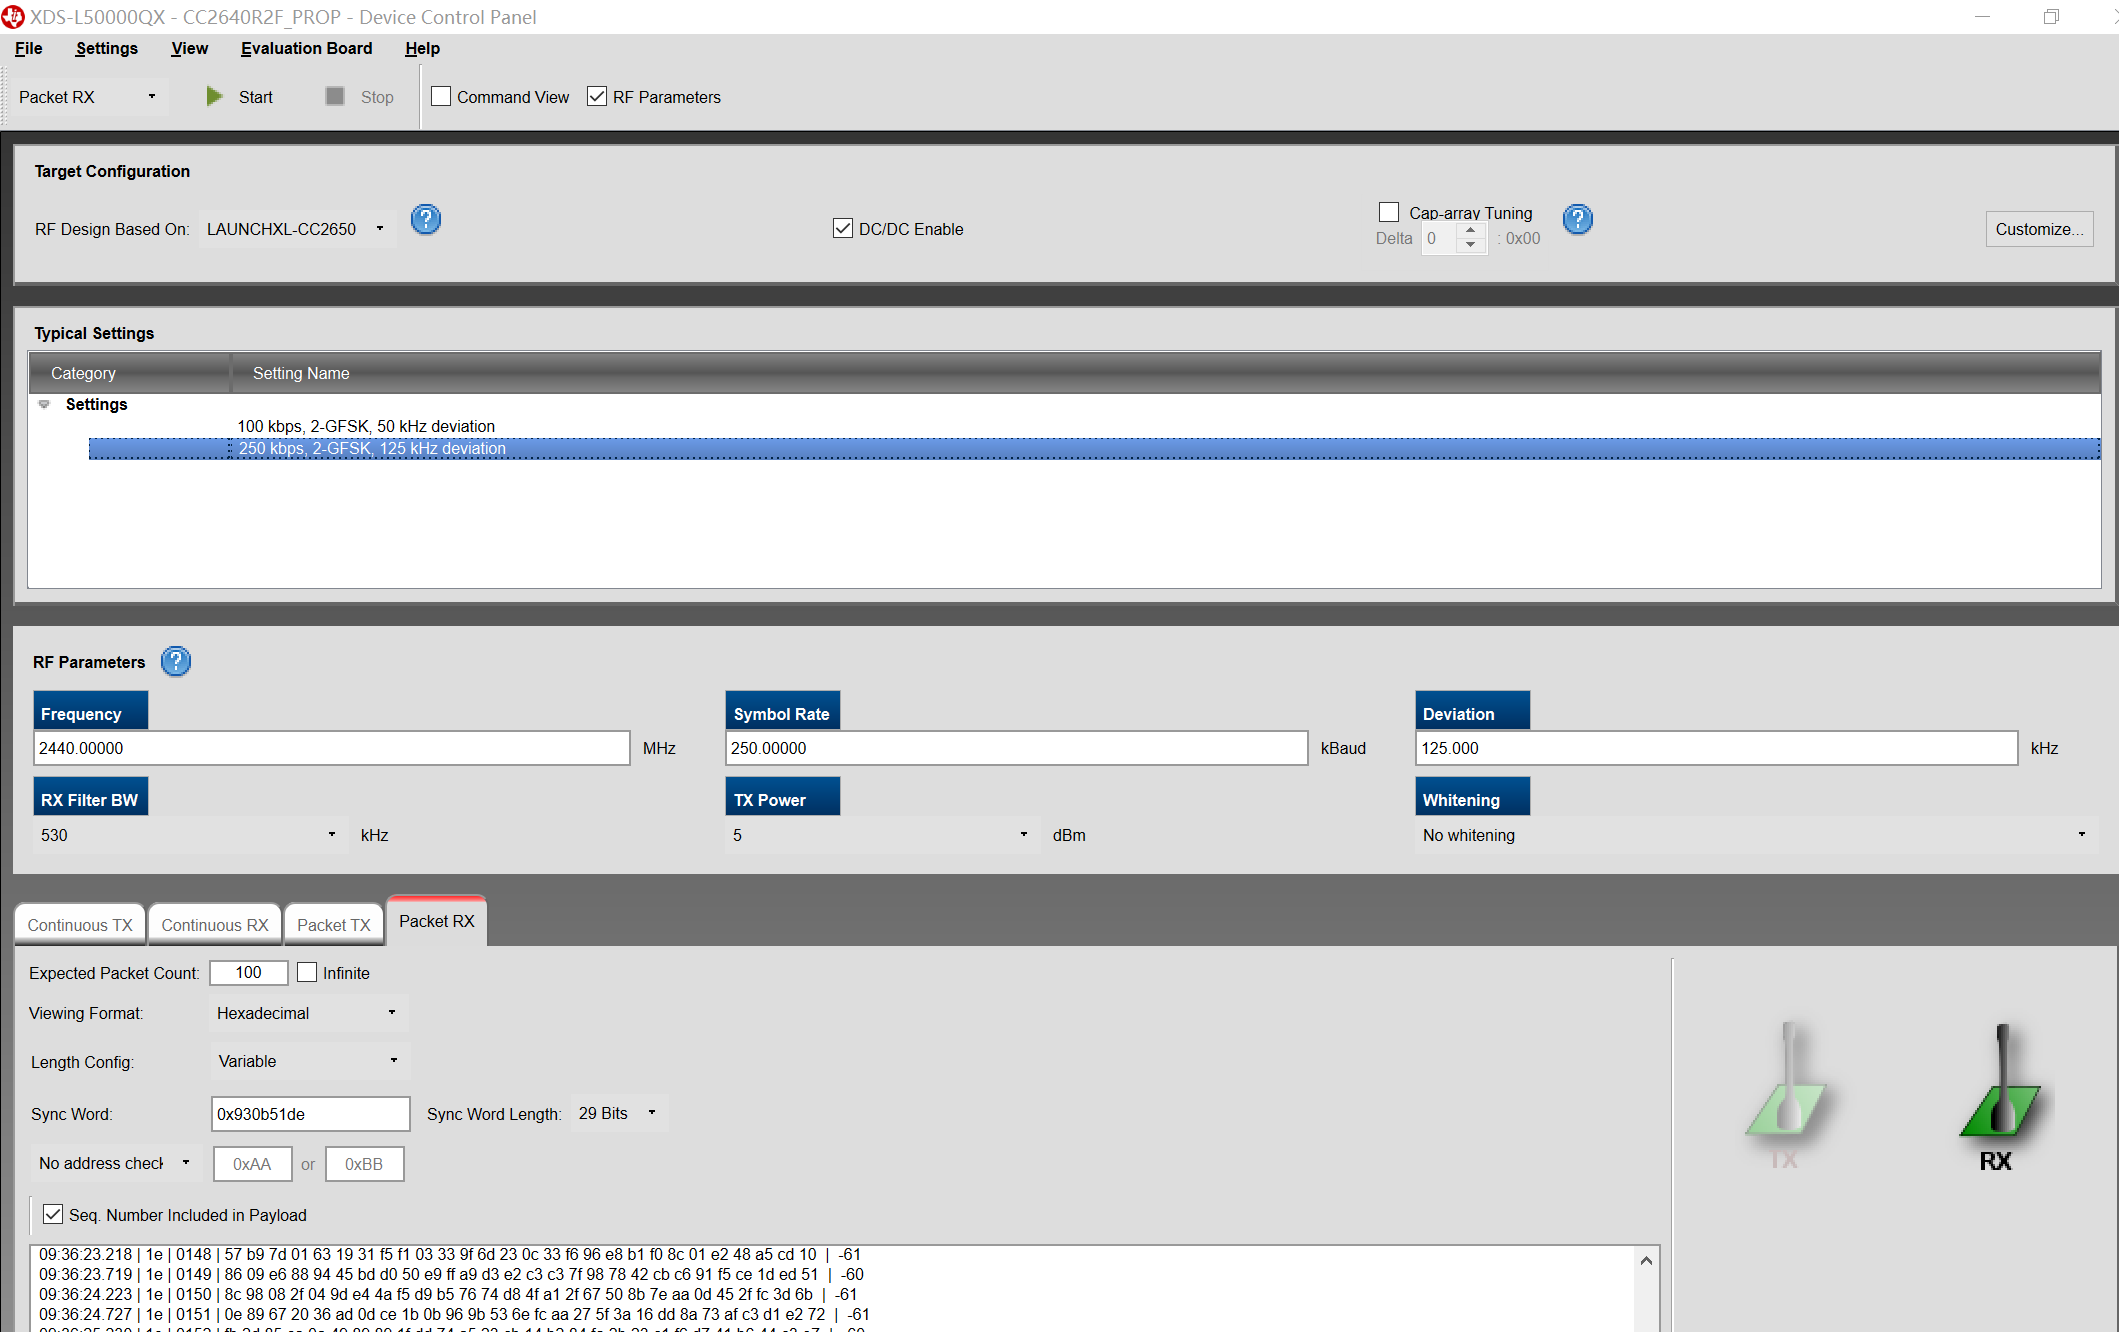Select 100 kbps, 2-GFSK, 50 kHz deviation setting
The width and height of the screenshot is (2119, 1332).
coord(366,426)
